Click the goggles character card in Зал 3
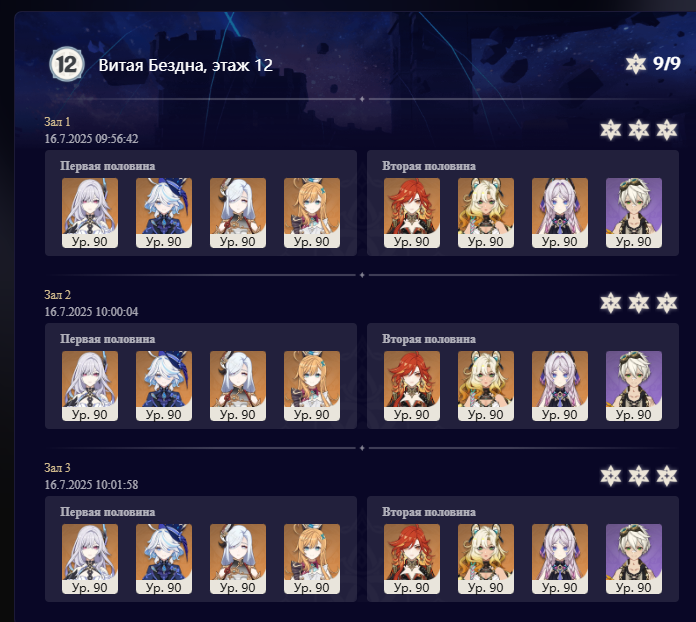Image resolution: width=696 pixels, height=622 pixels. (633, 559)
